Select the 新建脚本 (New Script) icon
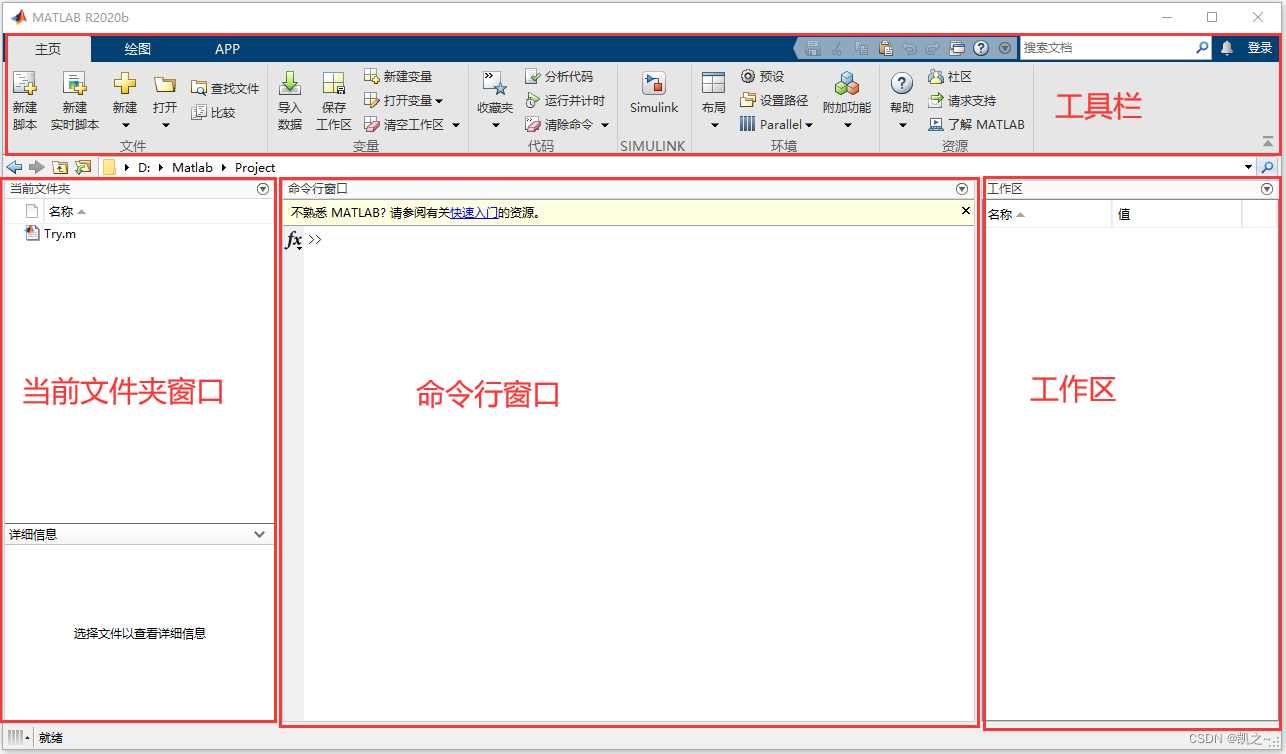1286x754 pixels. 24,97
